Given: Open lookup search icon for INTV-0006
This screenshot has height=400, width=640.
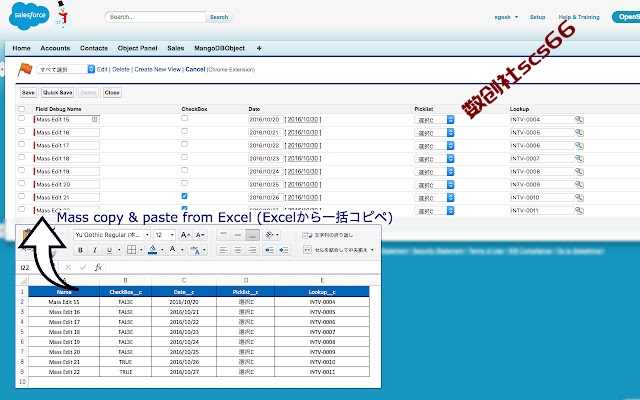Looking at the screenshot, I should point(579,146).
